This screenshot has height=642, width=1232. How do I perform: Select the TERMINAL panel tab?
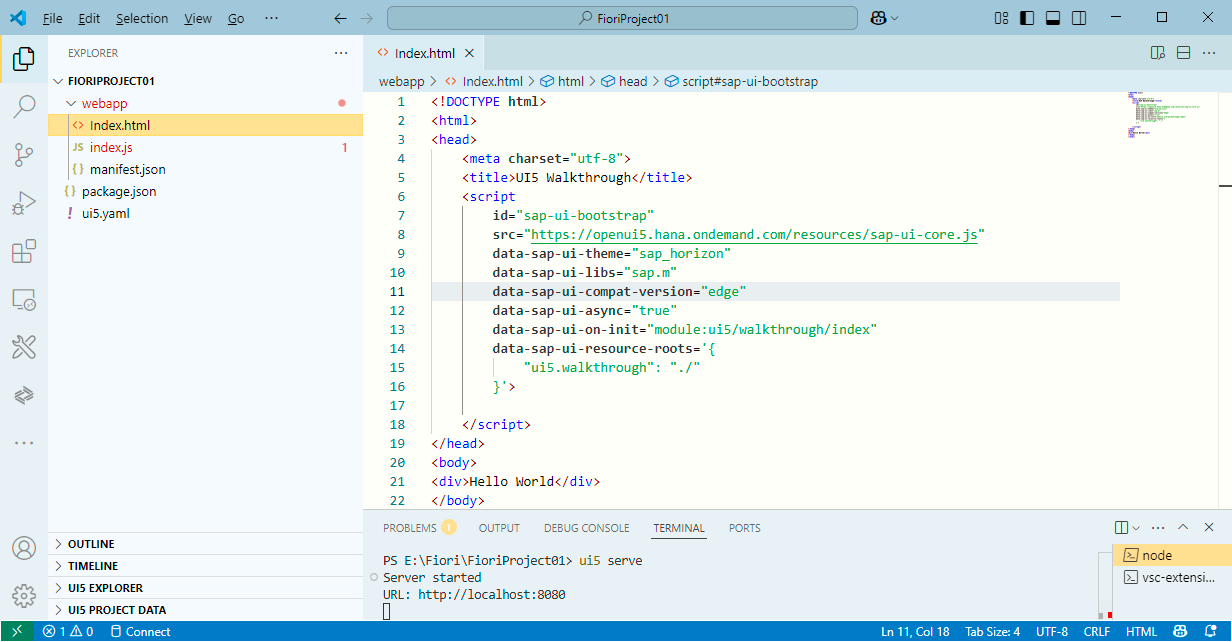pos(679,528)
